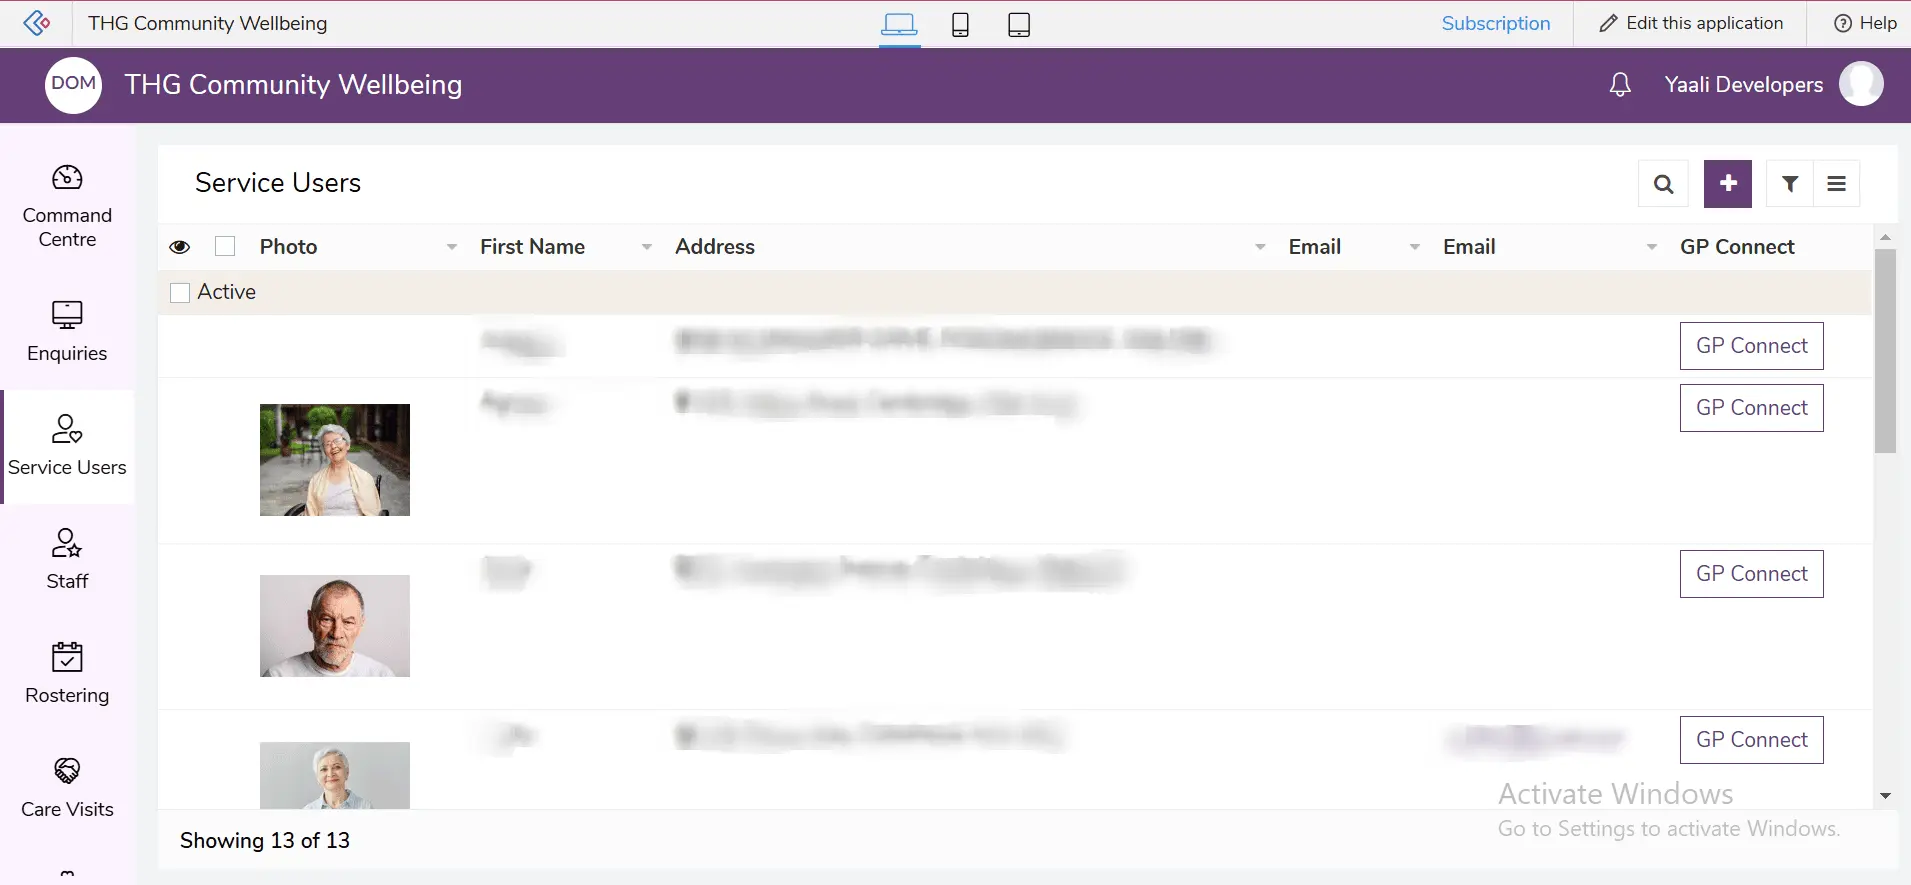Click the search magnifier icon

pos(1663,184)
